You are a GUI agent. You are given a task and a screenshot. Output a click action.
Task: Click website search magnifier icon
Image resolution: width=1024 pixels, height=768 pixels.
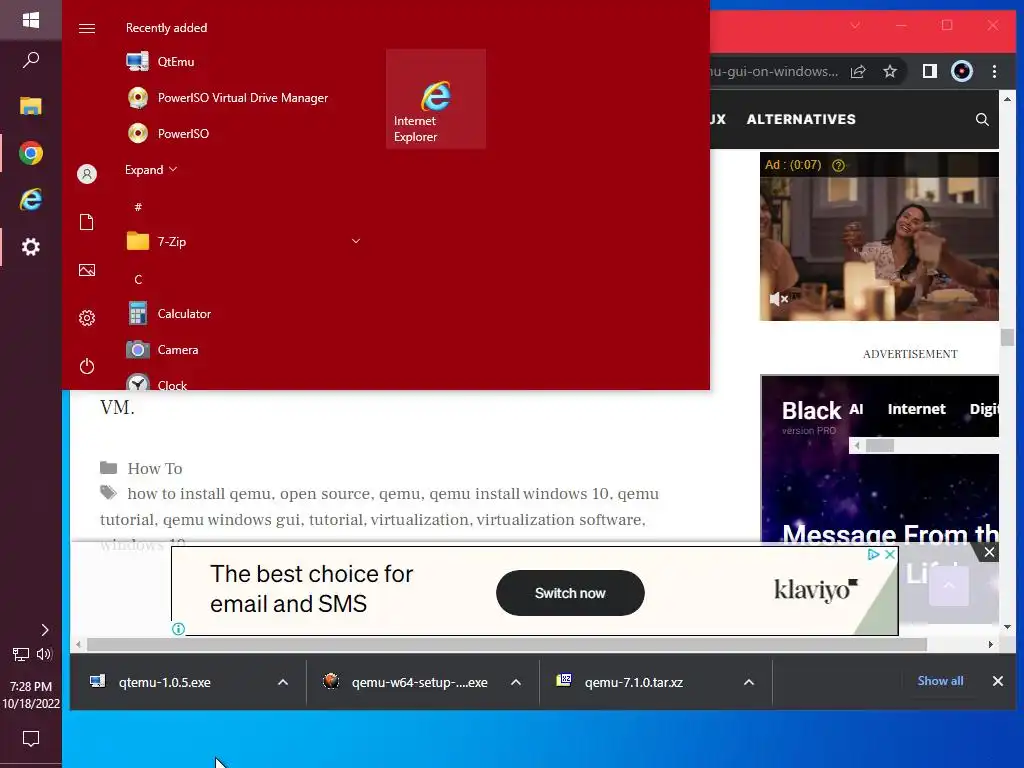[982, 120]
